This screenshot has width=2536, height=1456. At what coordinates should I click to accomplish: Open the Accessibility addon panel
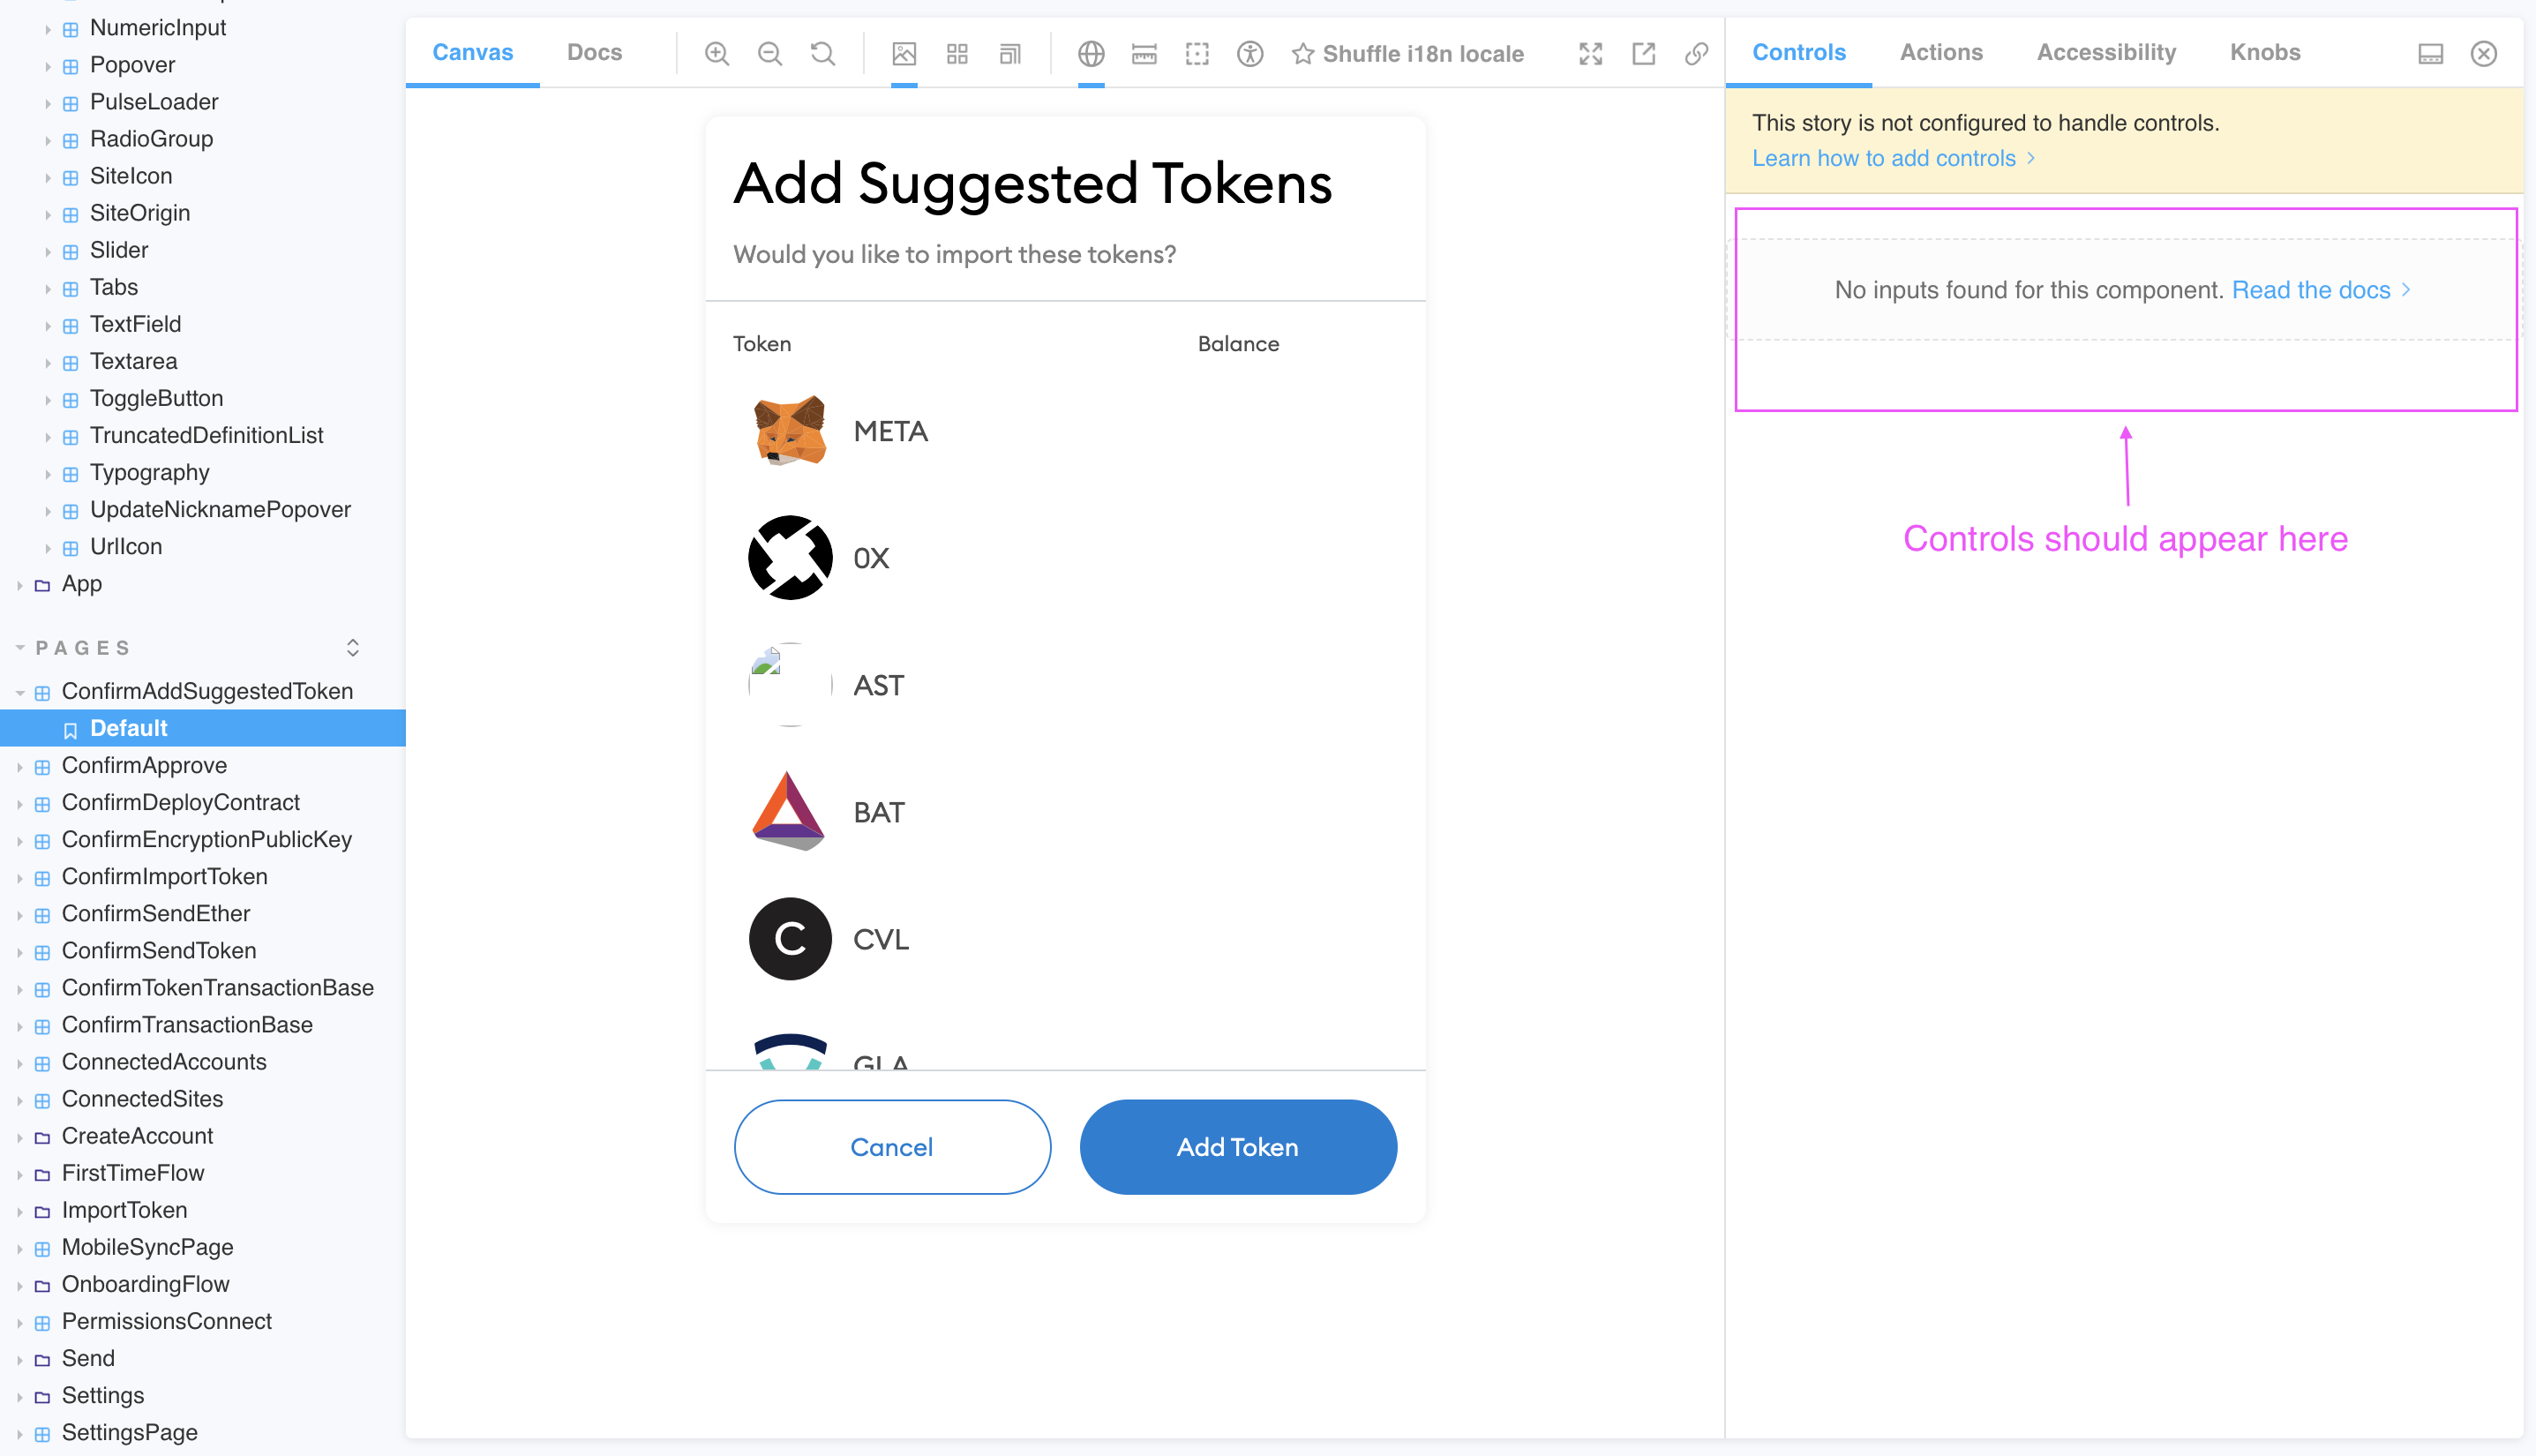click(2105, 52)
